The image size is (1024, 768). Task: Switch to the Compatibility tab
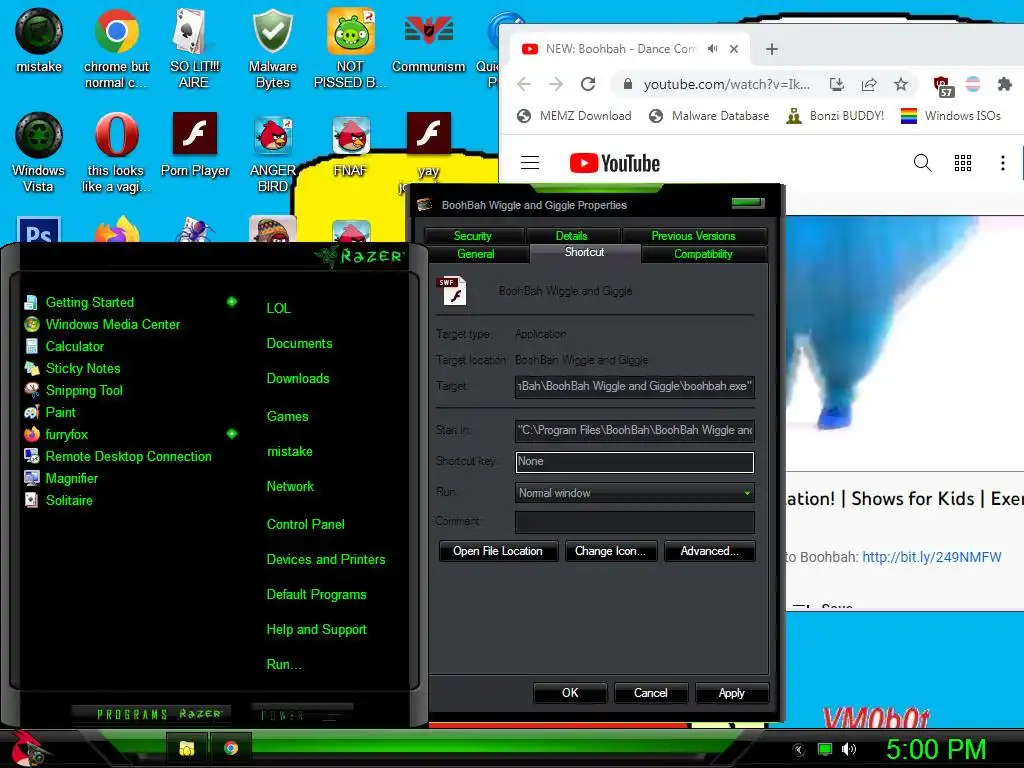703,254
